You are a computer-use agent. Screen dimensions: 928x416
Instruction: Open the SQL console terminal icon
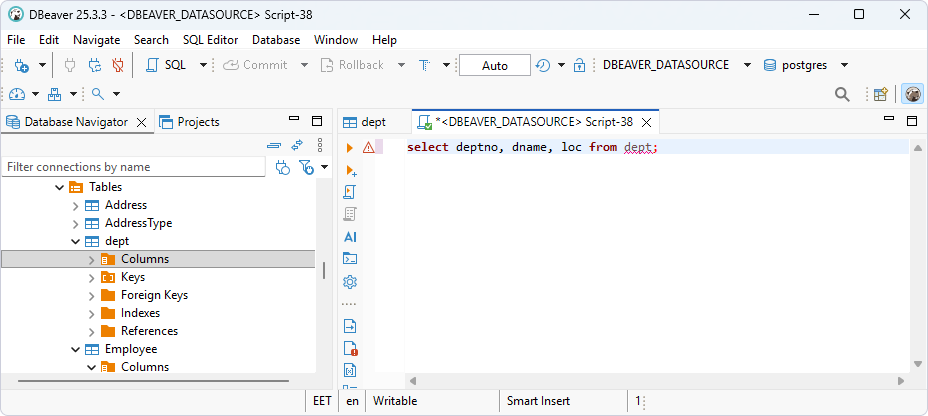(x=350, y=259)
